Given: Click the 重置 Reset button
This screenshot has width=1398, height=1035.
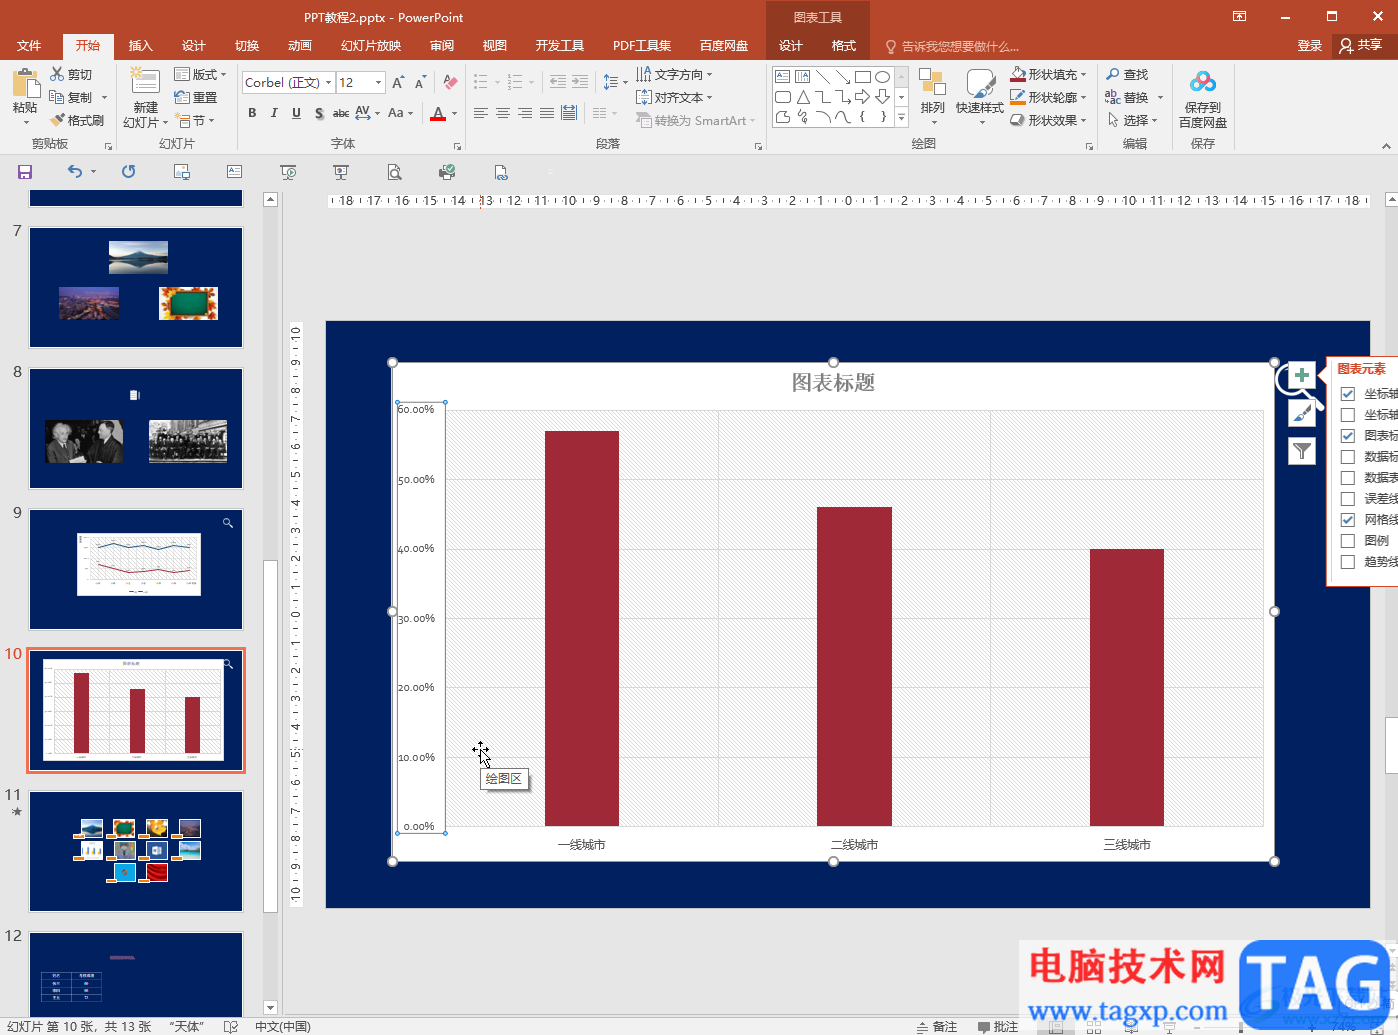Looking at the screenshot, I should [x=196, y=97].
